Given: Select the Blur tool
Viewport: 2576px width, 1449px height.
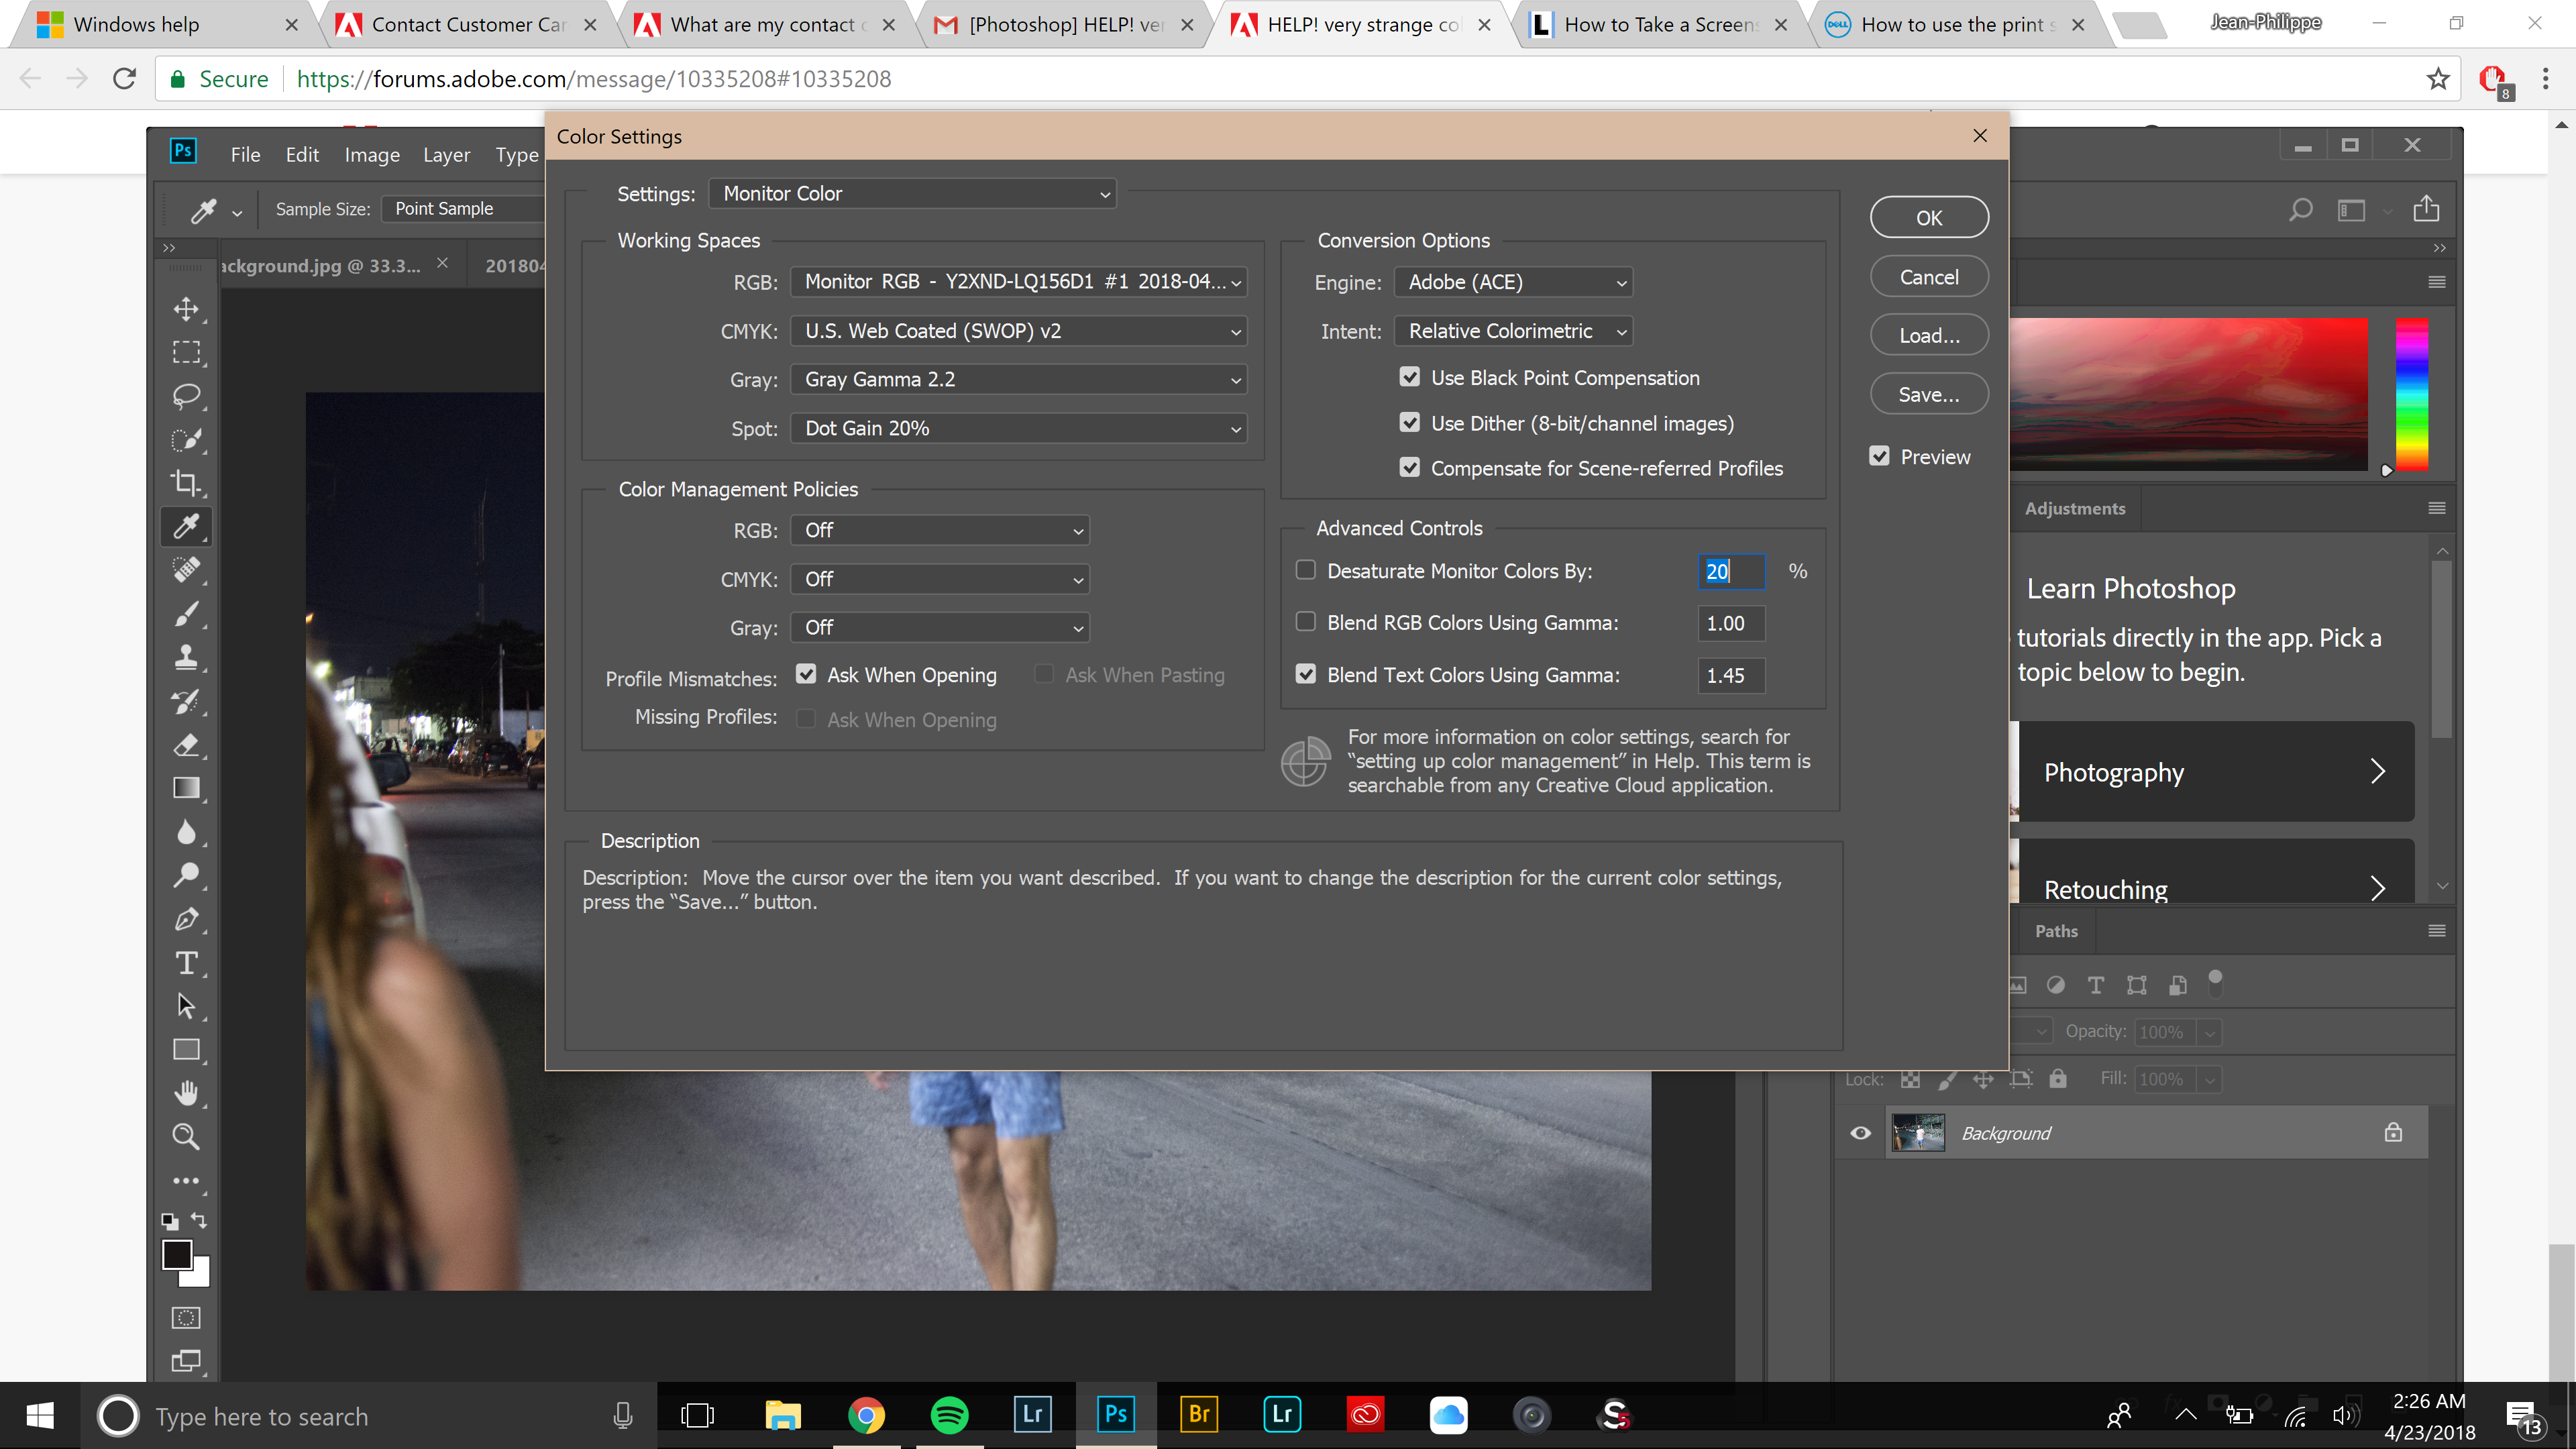Looking at the screenshot, I should pos(186,832).
